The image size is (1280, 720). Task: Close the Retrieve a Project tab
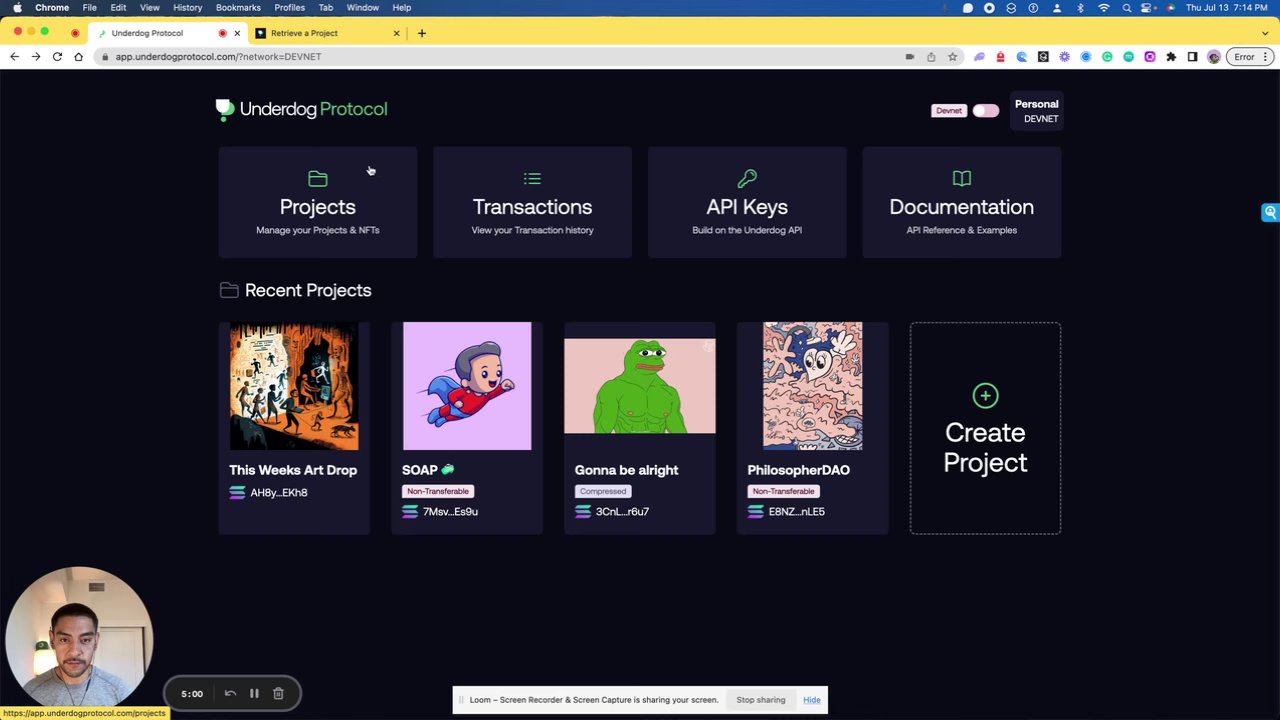396,33
